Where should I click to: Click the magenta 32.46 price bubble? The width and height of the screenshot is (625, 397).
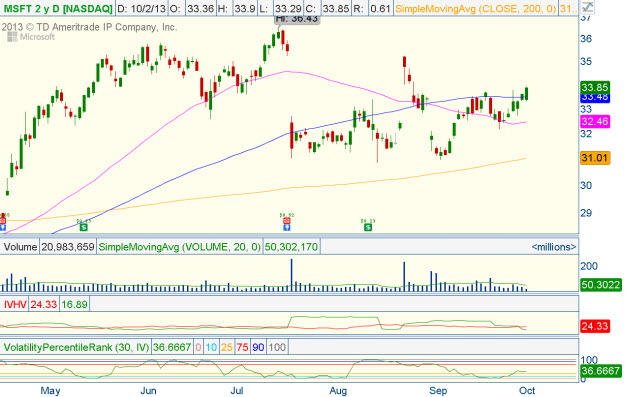pos(595,122)
